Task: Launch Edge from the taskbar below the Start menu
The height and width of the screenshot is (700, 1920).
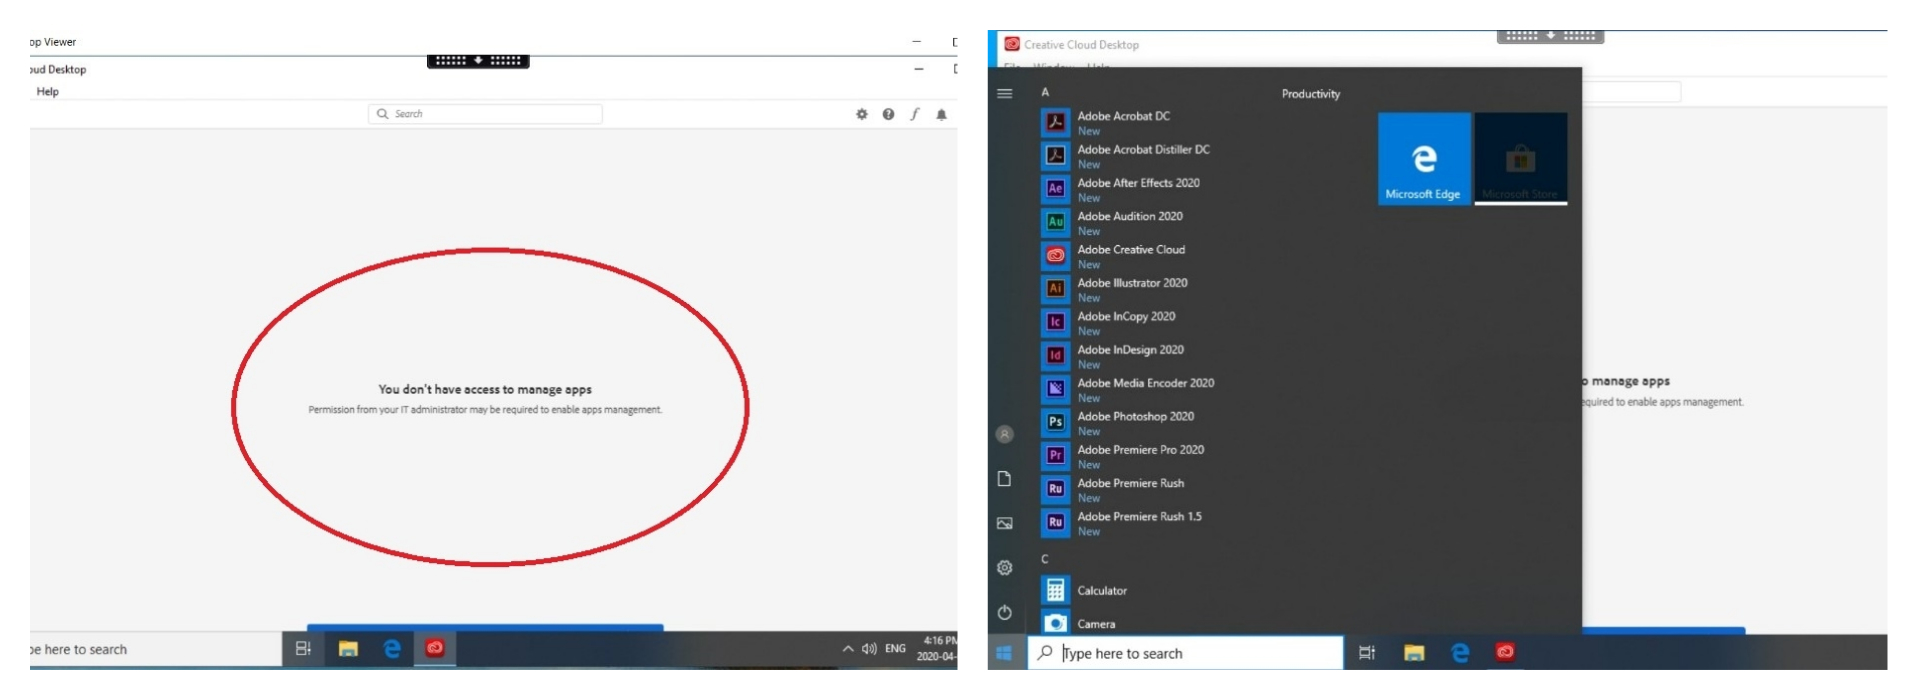Action: (x=1460, y=653)
